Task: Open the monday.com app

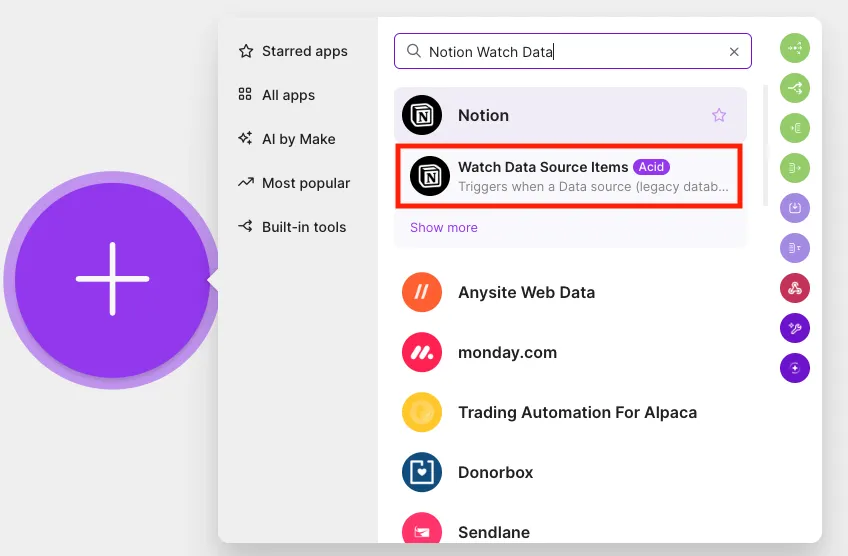Action: (x=571, y=353)
